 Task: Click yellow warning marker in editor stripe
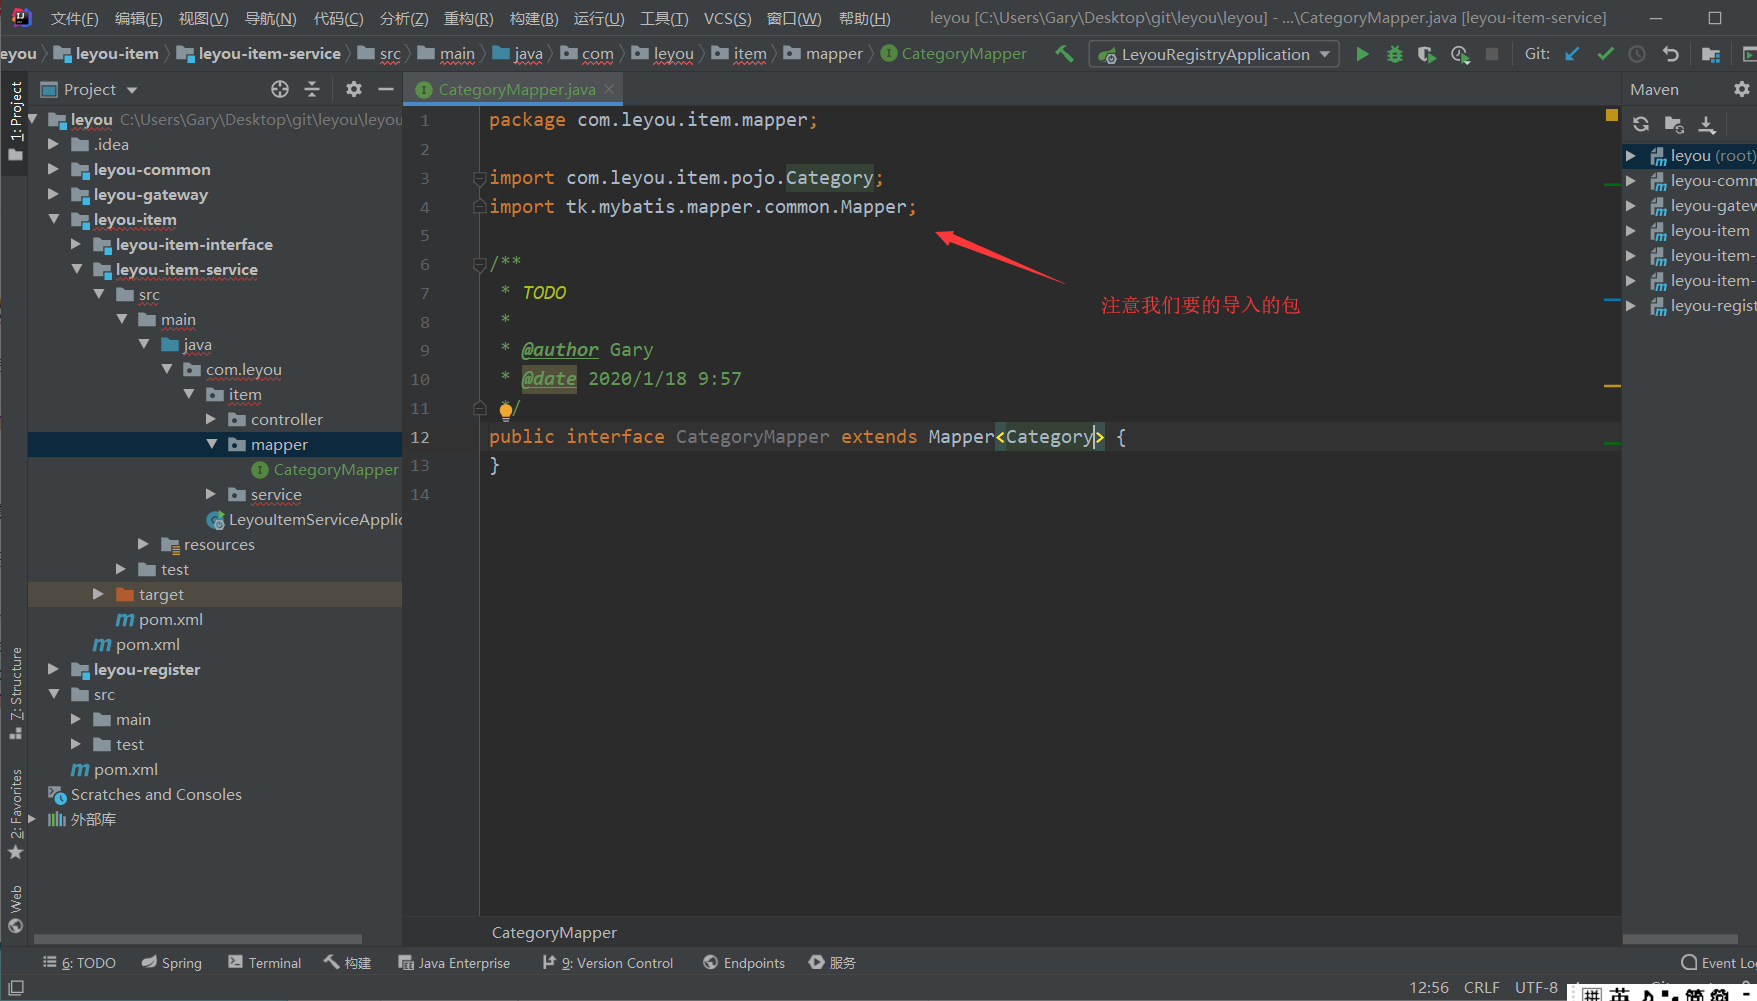click(1612, 385)
